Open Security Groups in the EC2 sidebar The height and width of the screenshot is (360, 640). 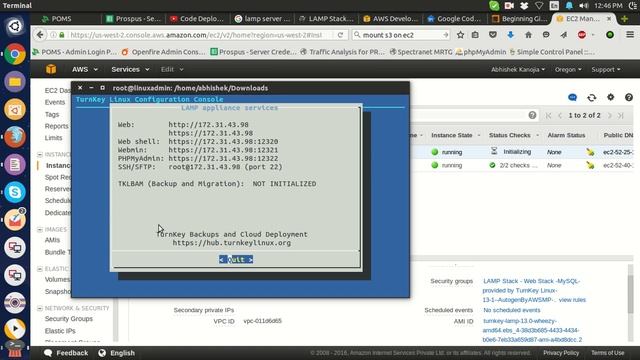69,319
